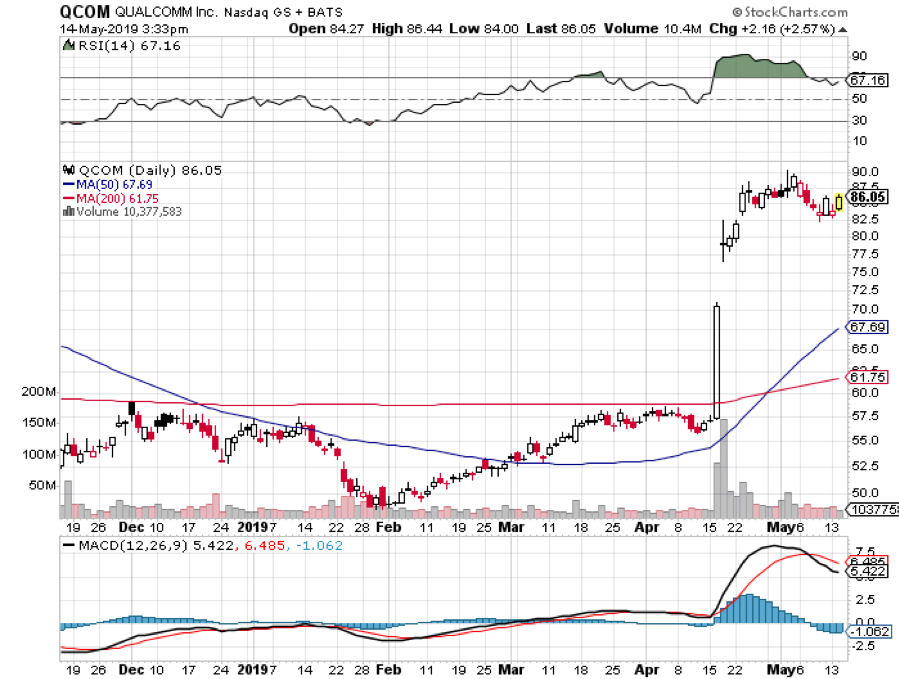Click the Last 86.05 value in header
Screen dimensions: 899x679
point(561,29)
